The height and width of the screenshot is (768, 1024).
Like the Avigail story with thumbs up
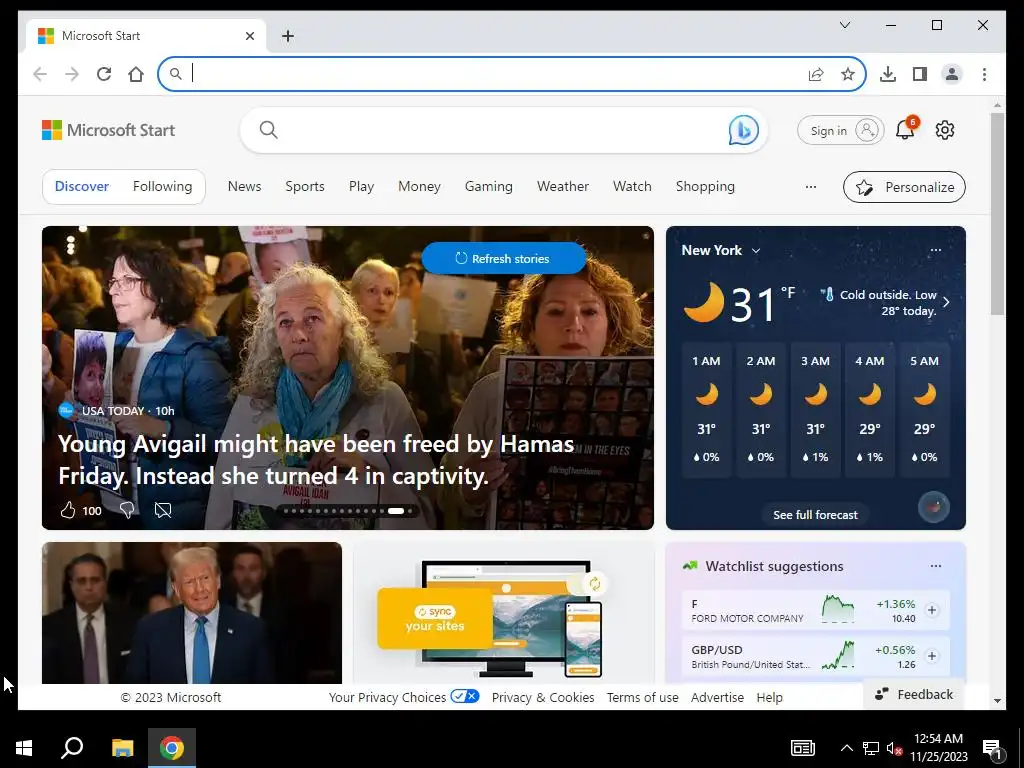[67, 510]
